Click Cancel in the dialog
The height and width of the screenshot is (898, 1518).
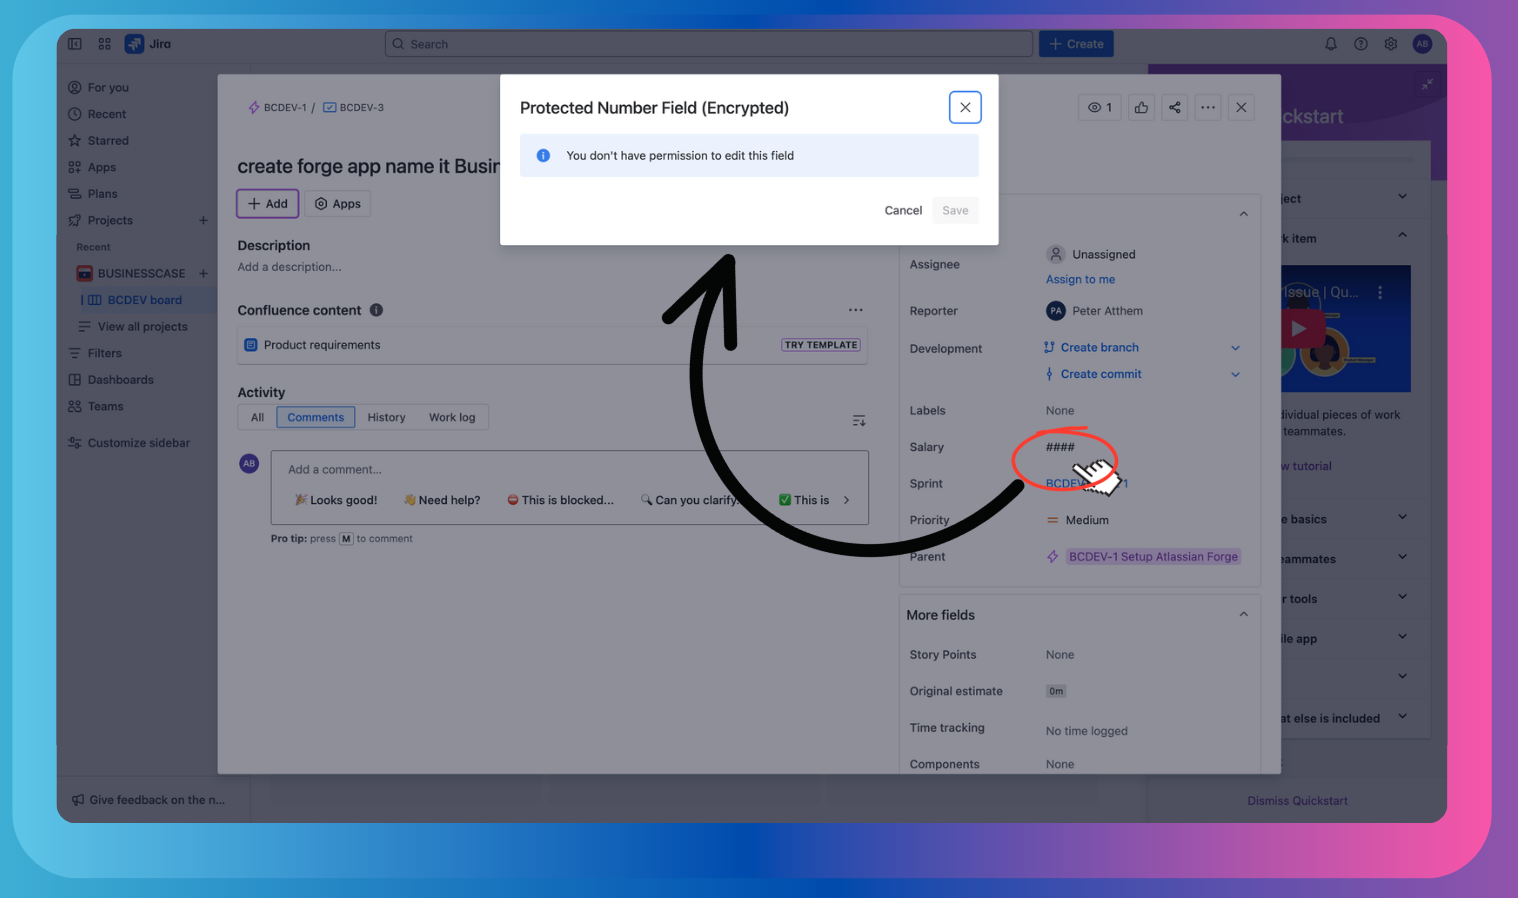click(x=903, y=210)
